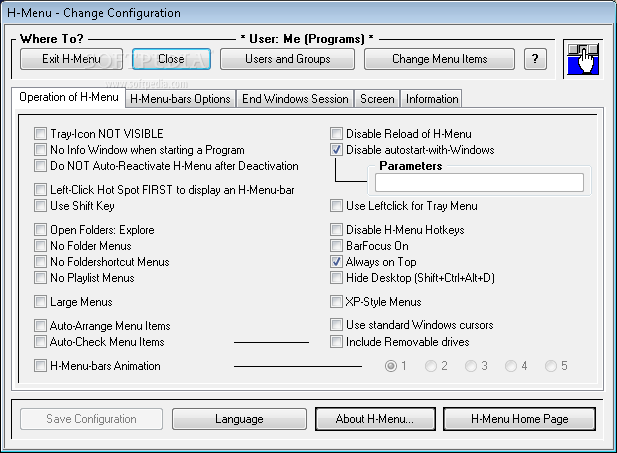Open the Screen tab

[377, 99]
